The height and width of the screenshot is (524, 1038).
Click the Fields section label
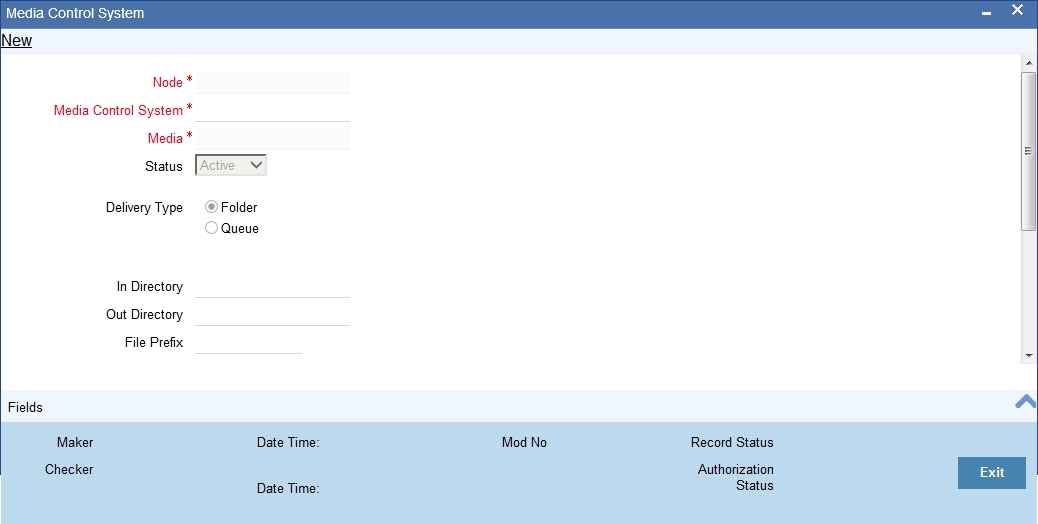[25, 408]
